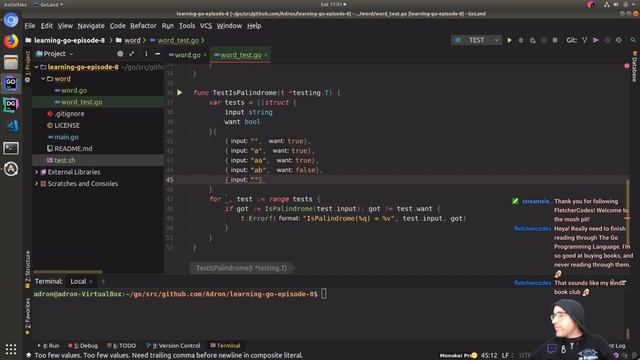The height and width of the screenshot is (360, 640).
Task: Open the Files manager icon in the dock
Action: (x=11, y=62)
